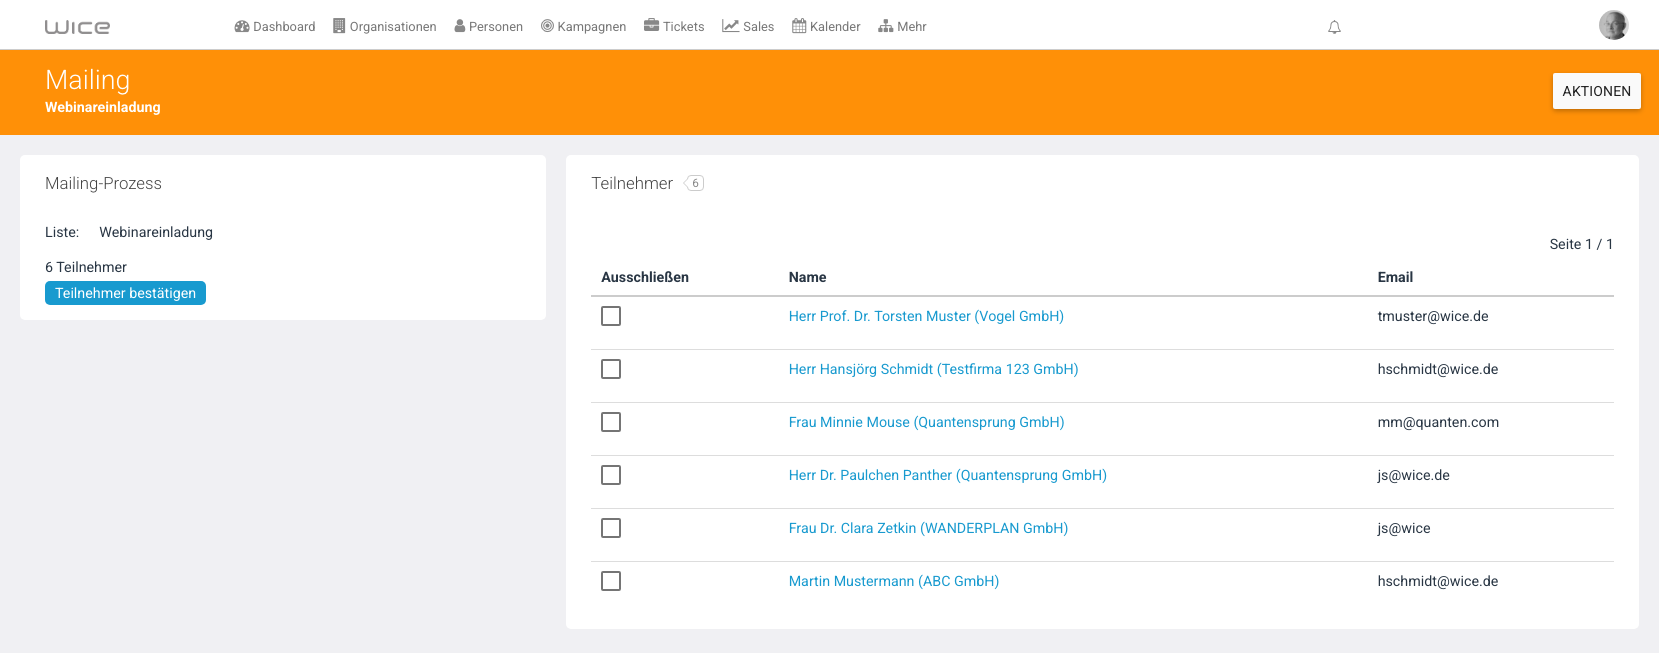Click the Webinareinladung list name

coord(156,232)
